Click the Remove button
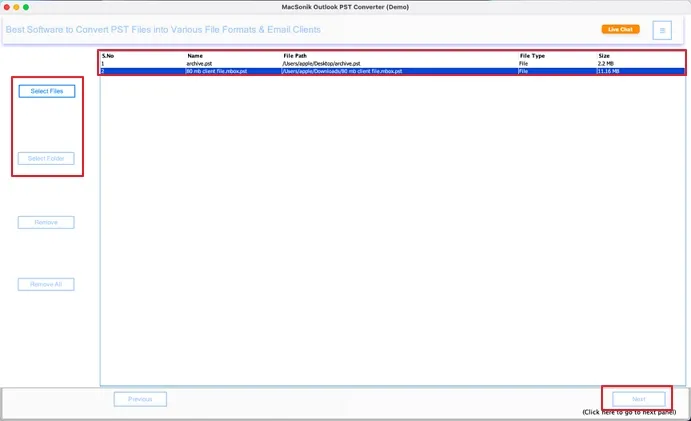691x421 pixels. point(46,222)
